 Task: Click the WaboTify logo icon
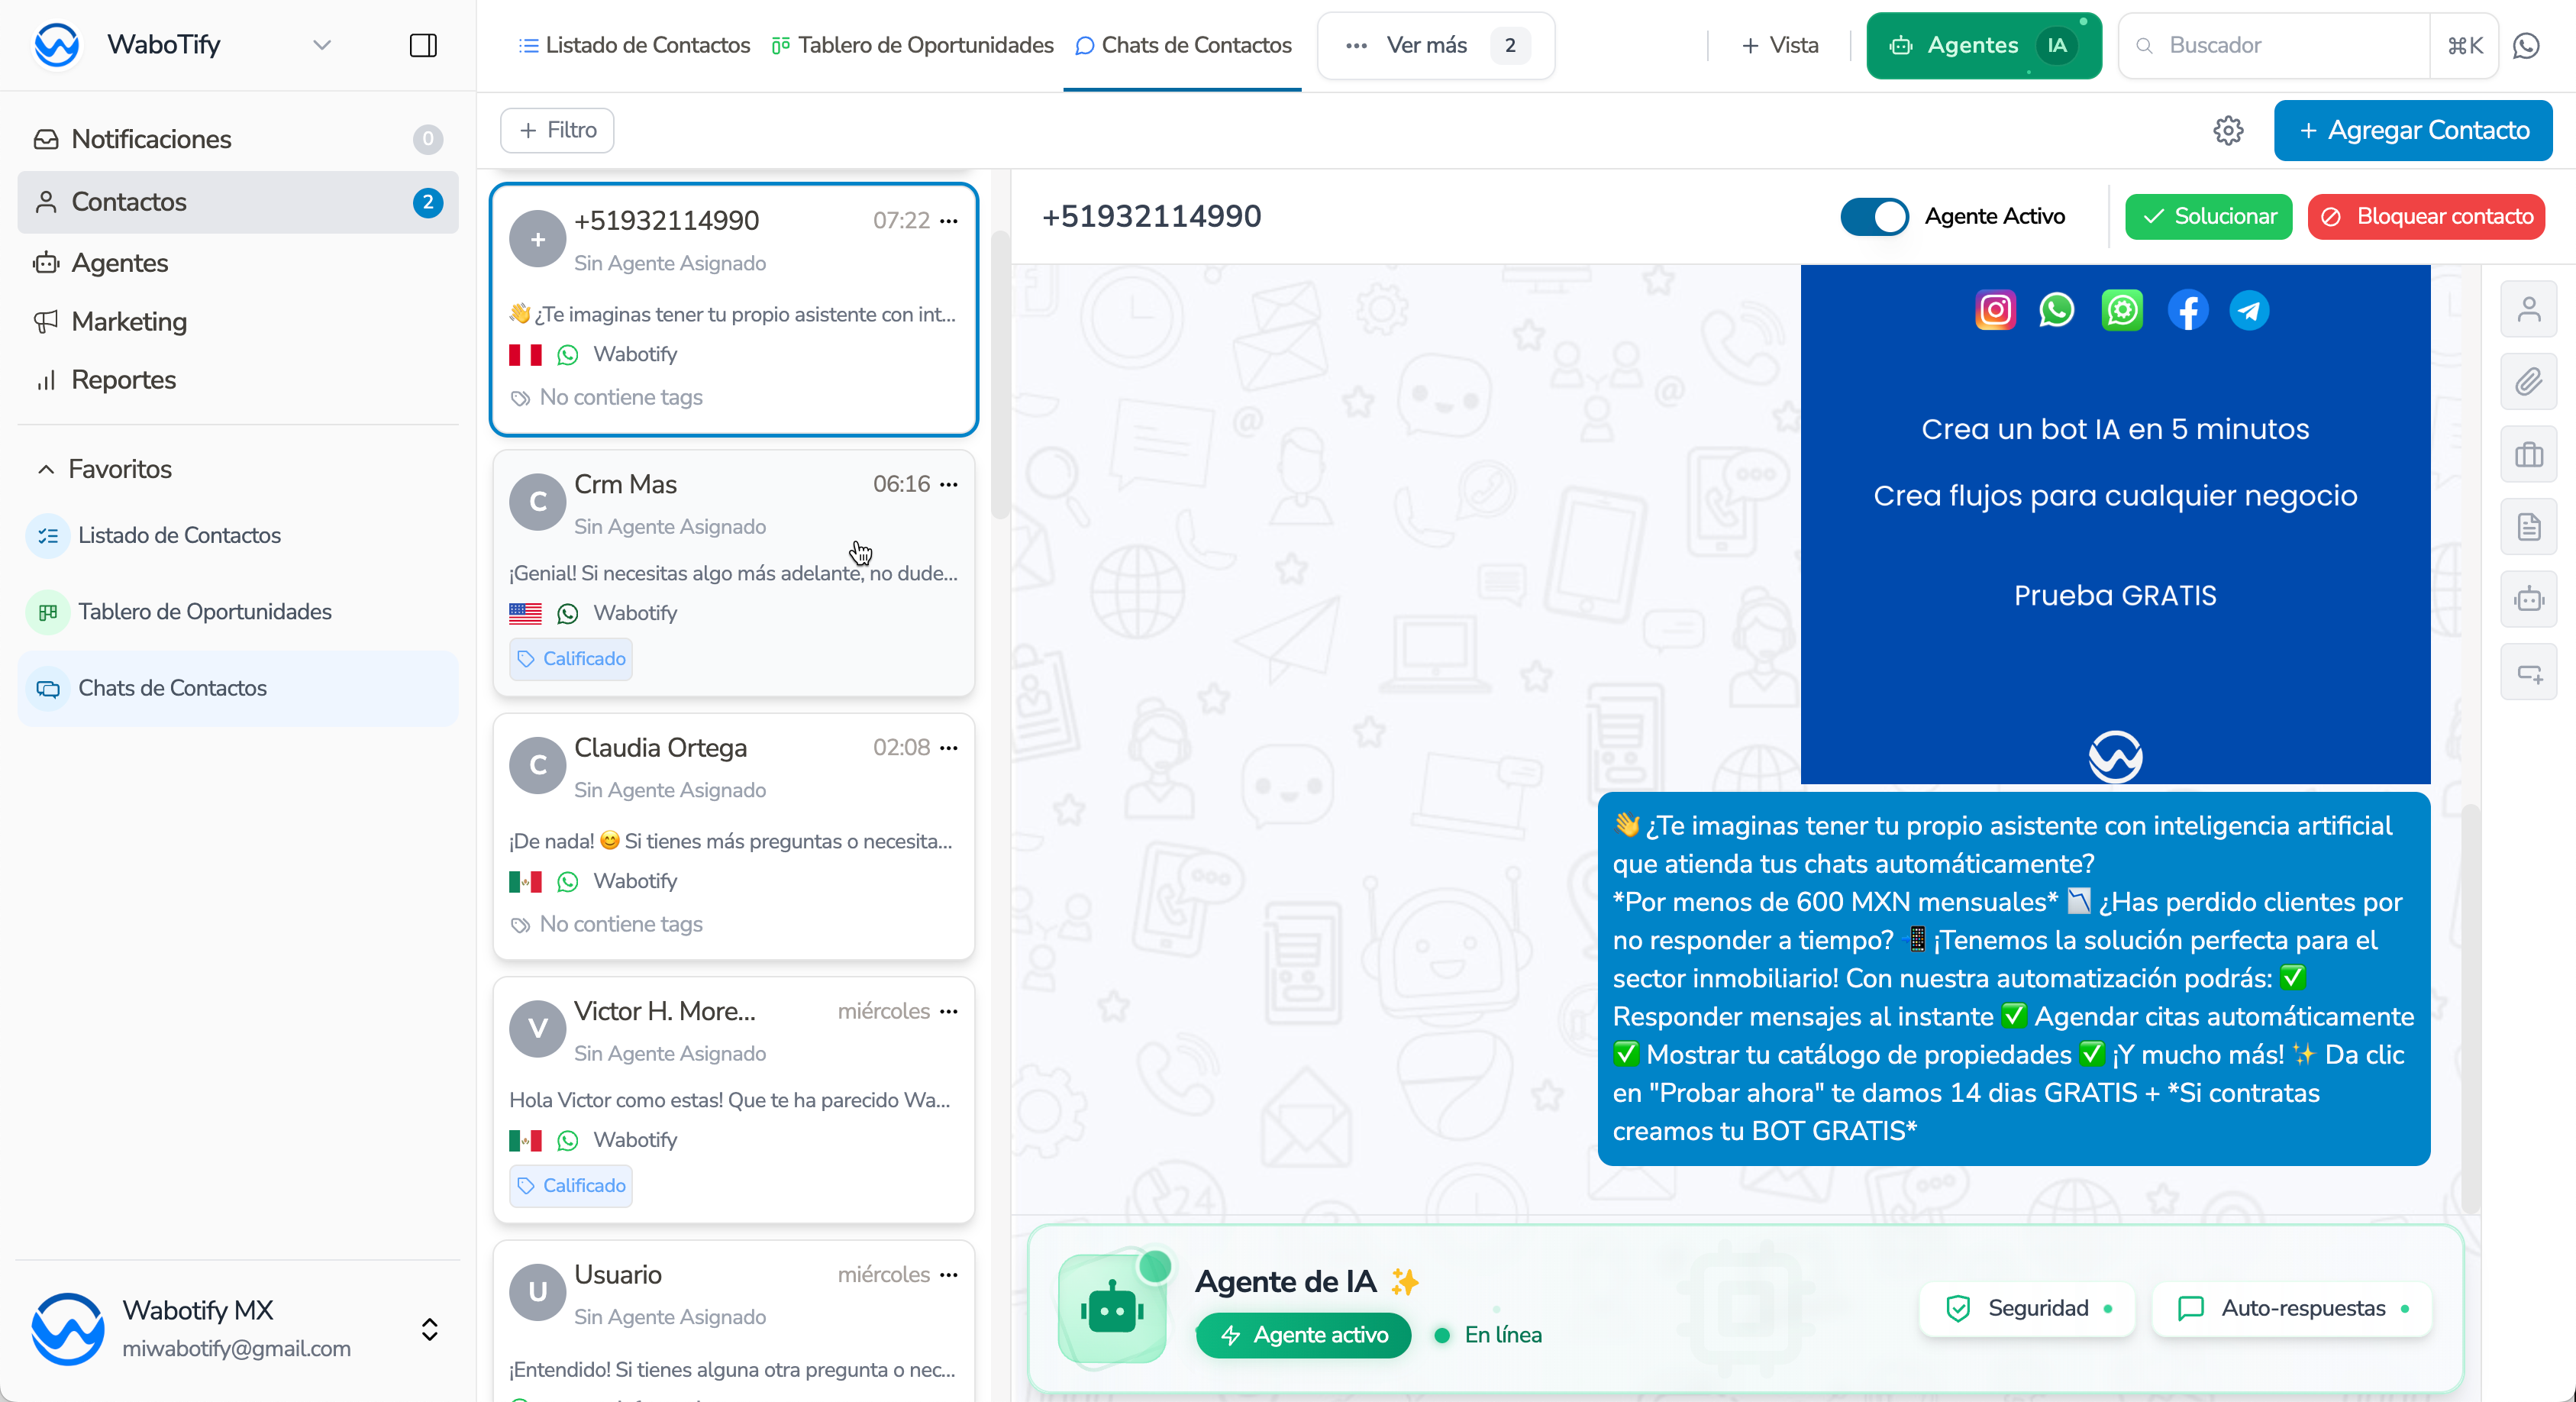coord(57,45)
